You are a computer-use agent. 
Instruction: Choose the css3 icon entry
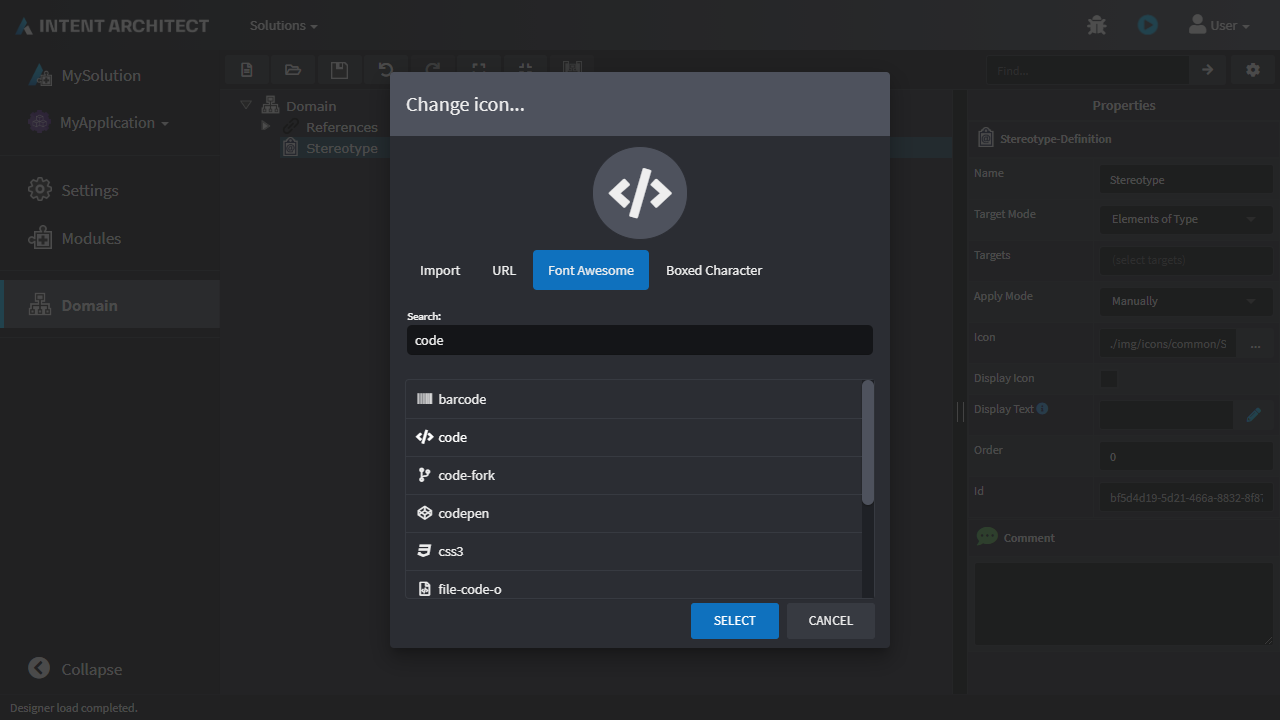pyautogui.click(x=633, y=551)
